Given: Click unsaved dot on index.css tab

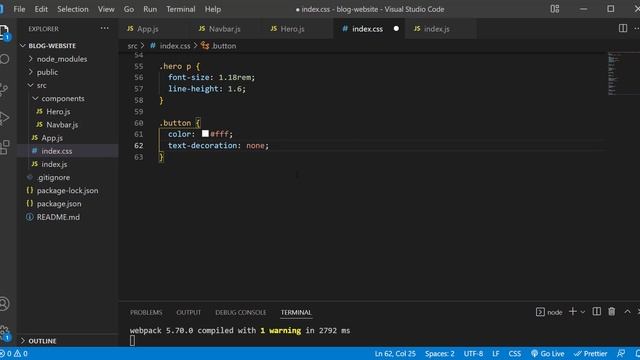Looking at the screenshot, I should click(x=396, y=29).
